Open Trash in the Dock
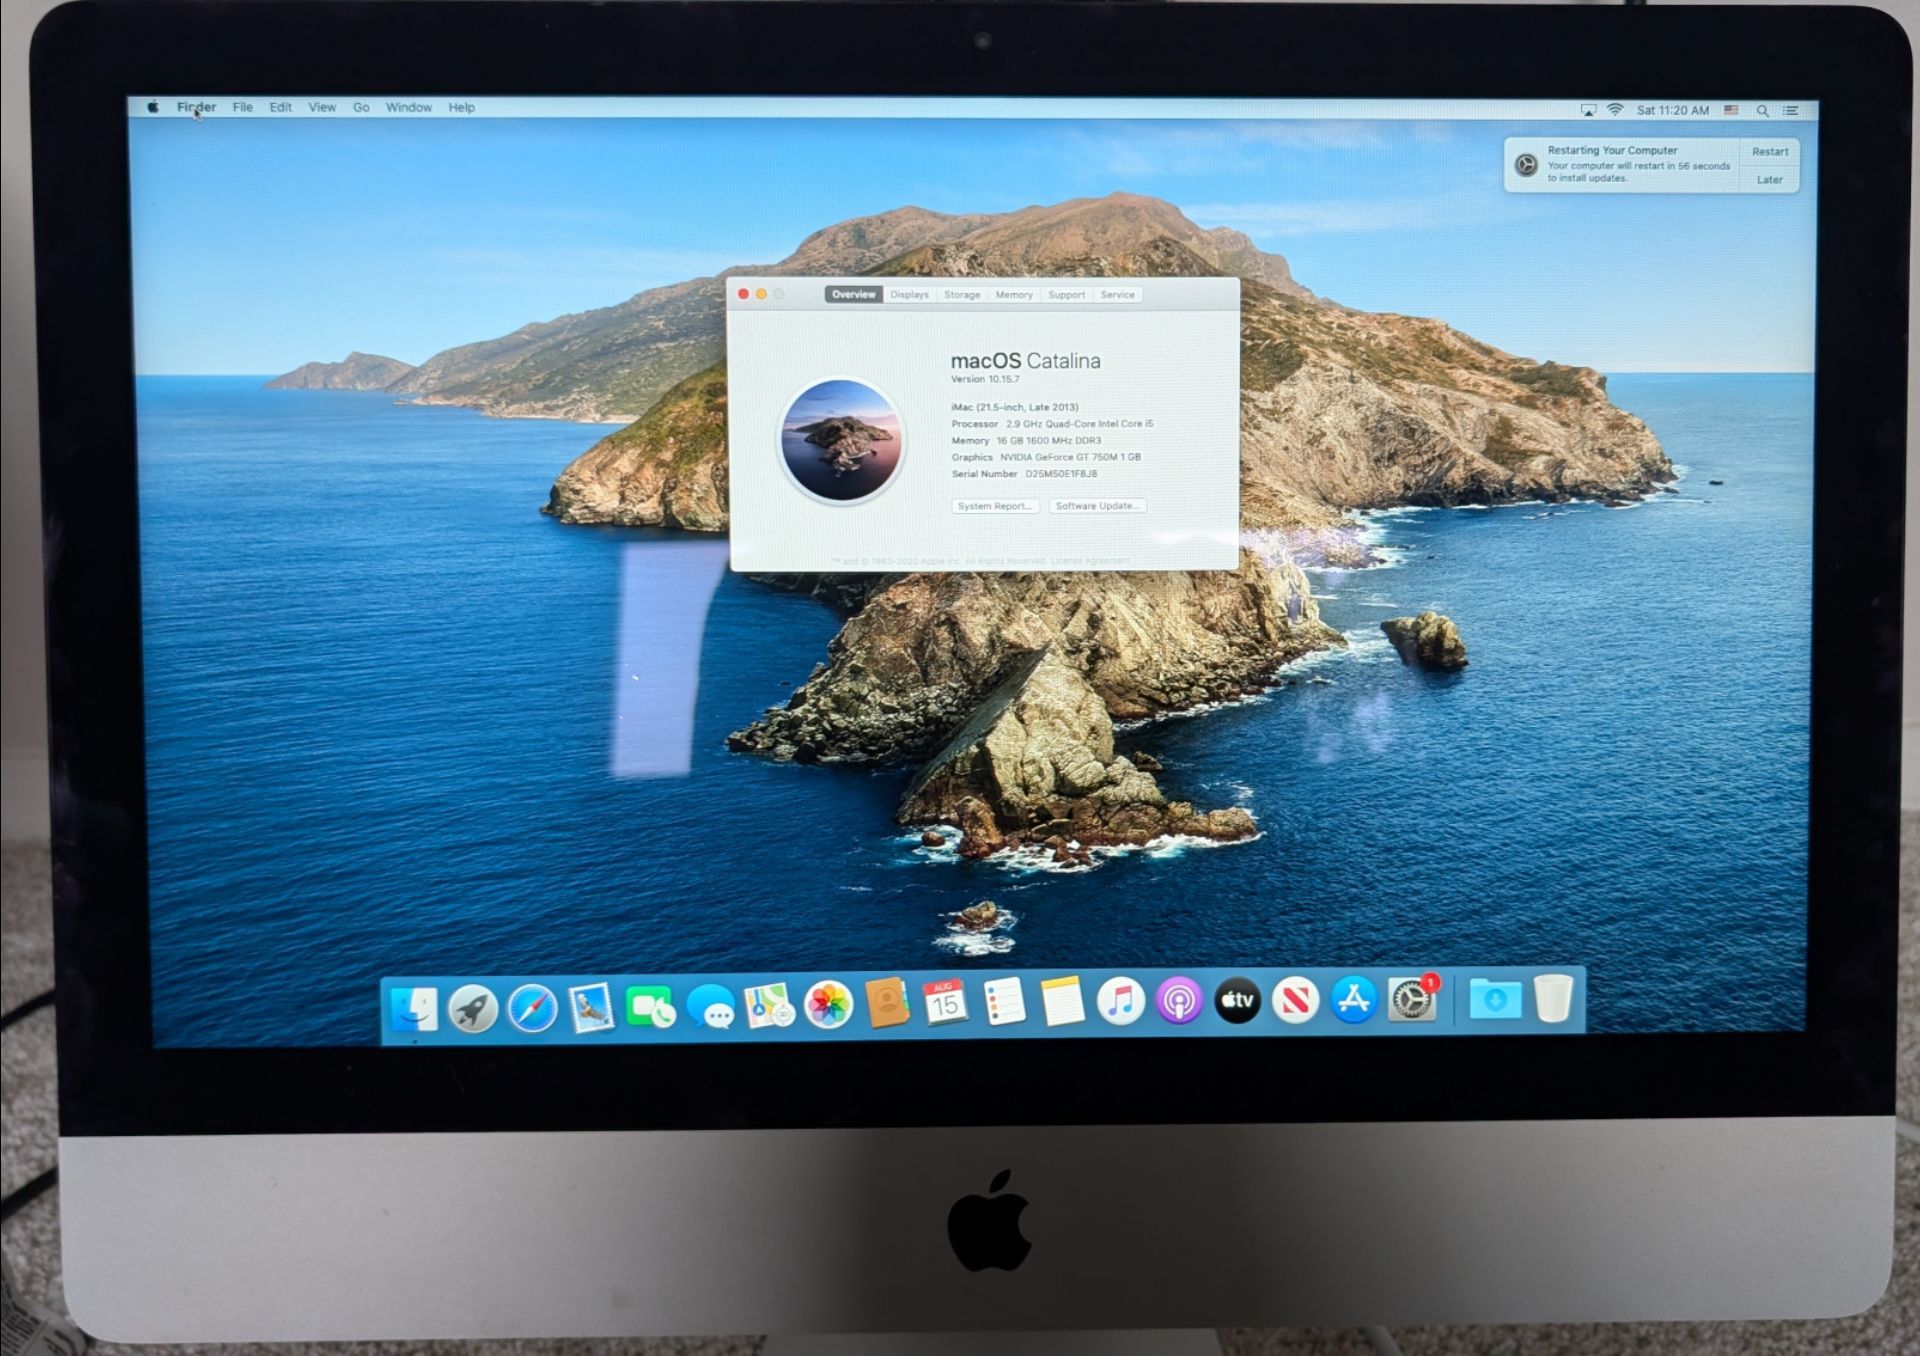This screenshot has height=1356, width=1920. pos(1553,998)
